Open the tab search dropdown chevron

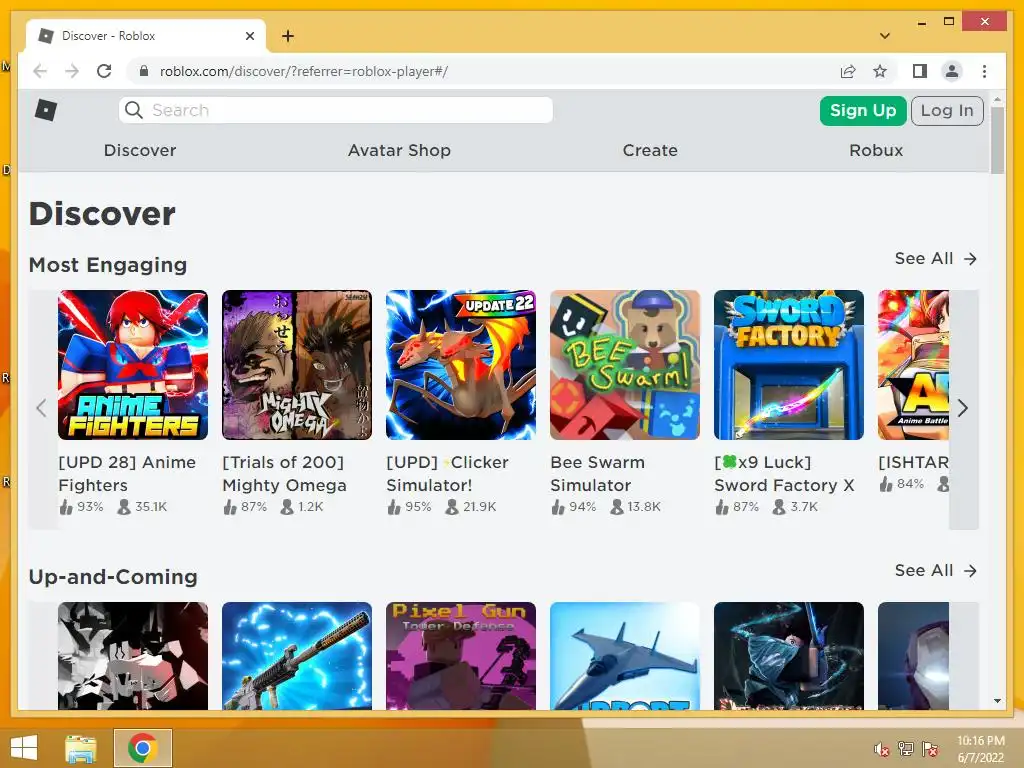(x=885, y=36)
